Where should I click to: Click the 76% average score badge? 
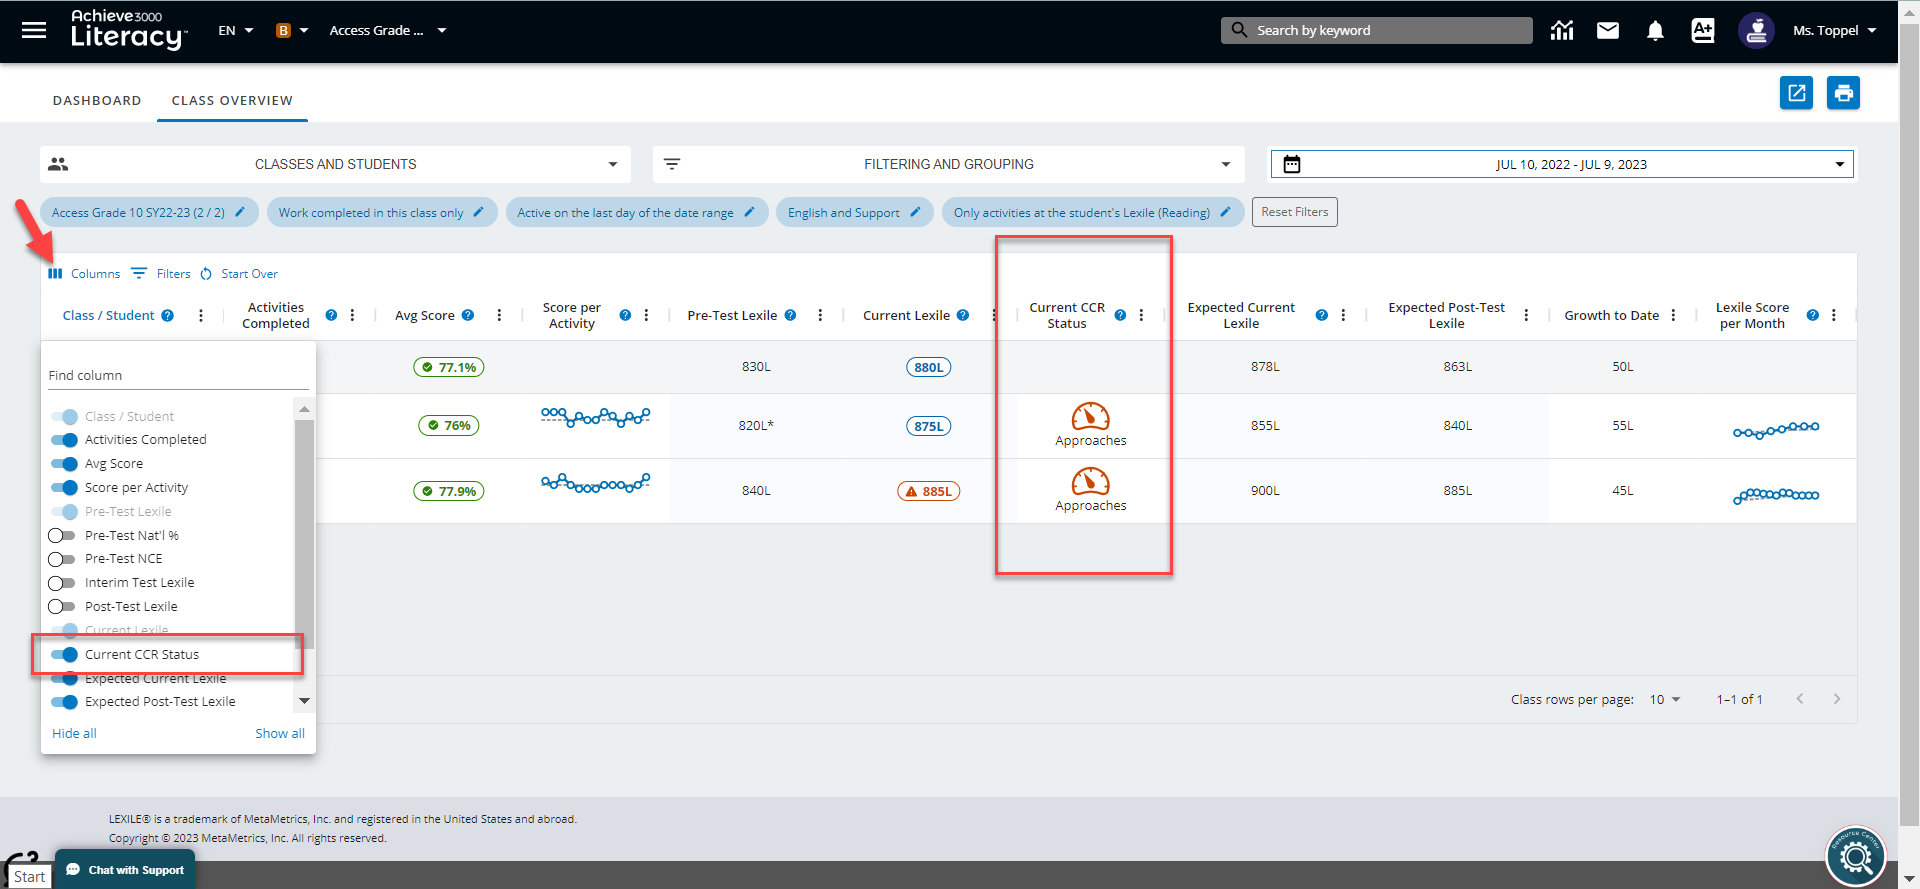[449, 426]
